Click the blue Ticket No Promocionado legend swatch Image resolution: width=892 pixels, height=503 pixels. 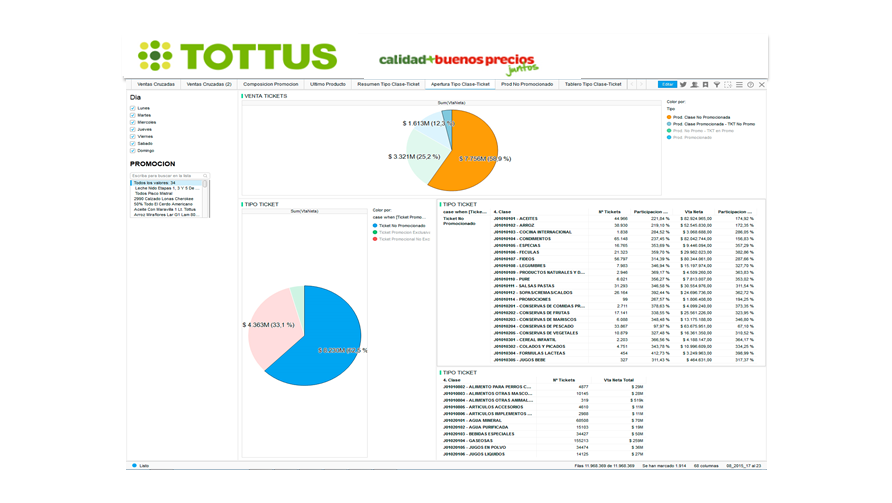click(375, 226)
